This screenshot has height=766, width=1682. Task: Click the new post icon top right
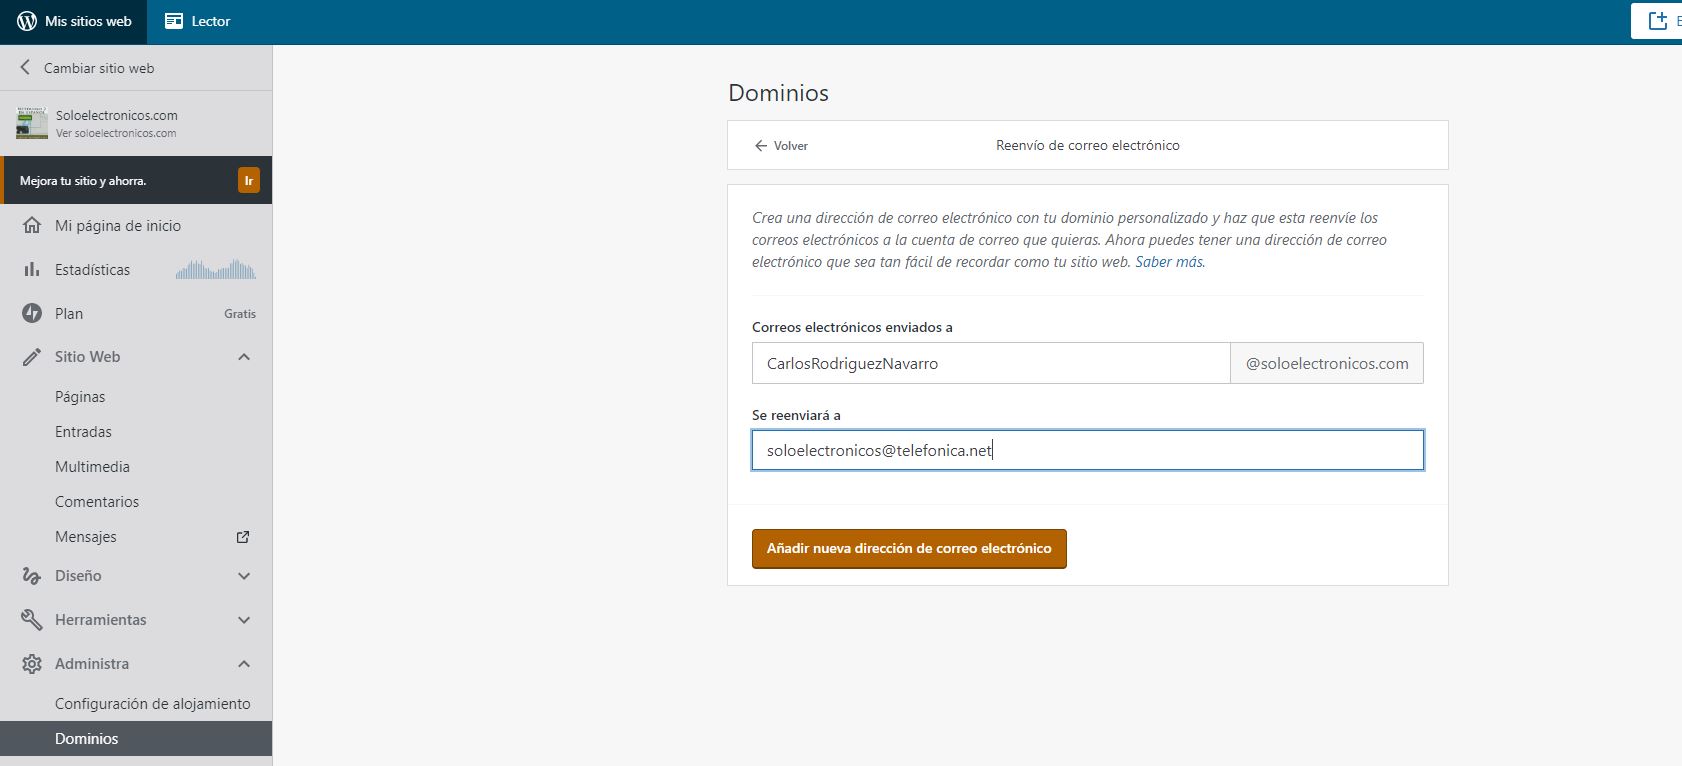click(x=1658, y=21)
